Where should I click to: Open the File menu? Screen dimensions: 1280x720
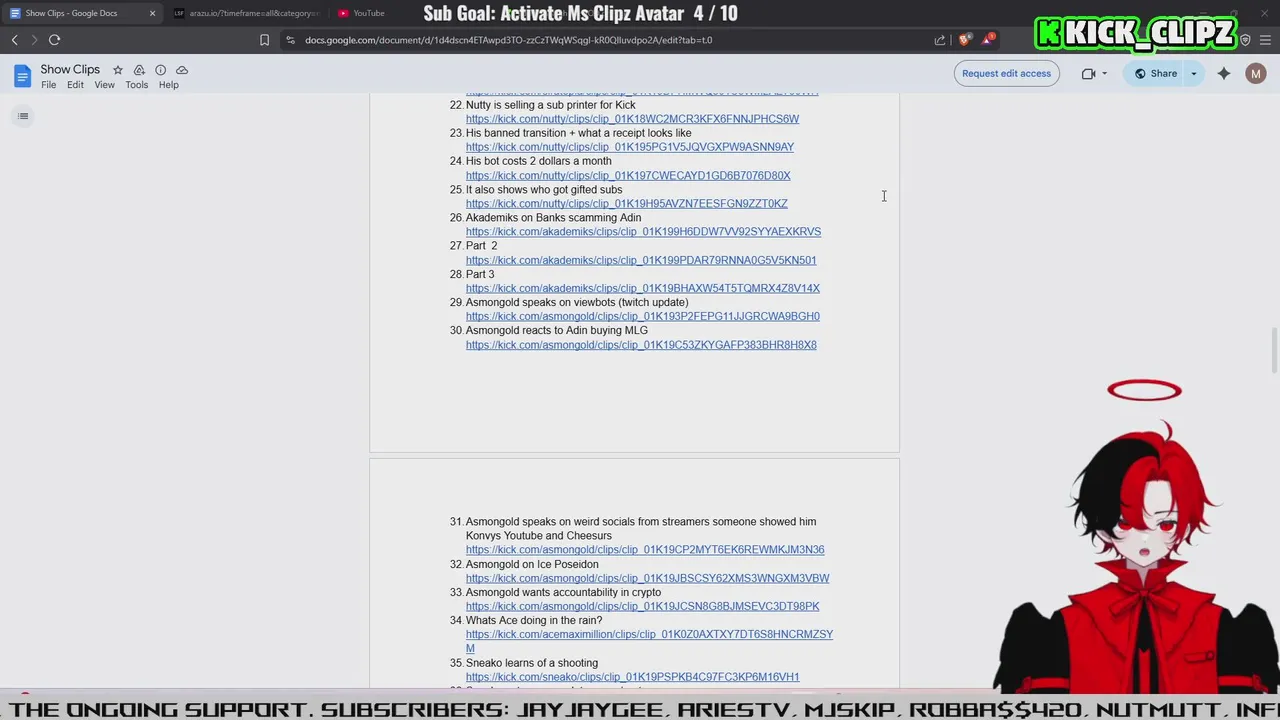tap(48, 85)
